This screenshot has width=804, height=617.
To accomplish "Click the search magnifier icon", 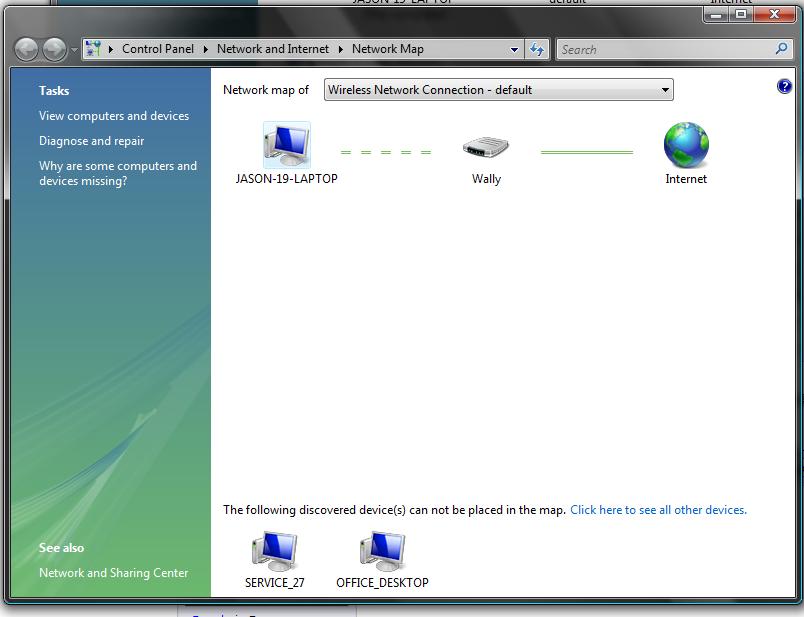I will [x=781, y=49].
